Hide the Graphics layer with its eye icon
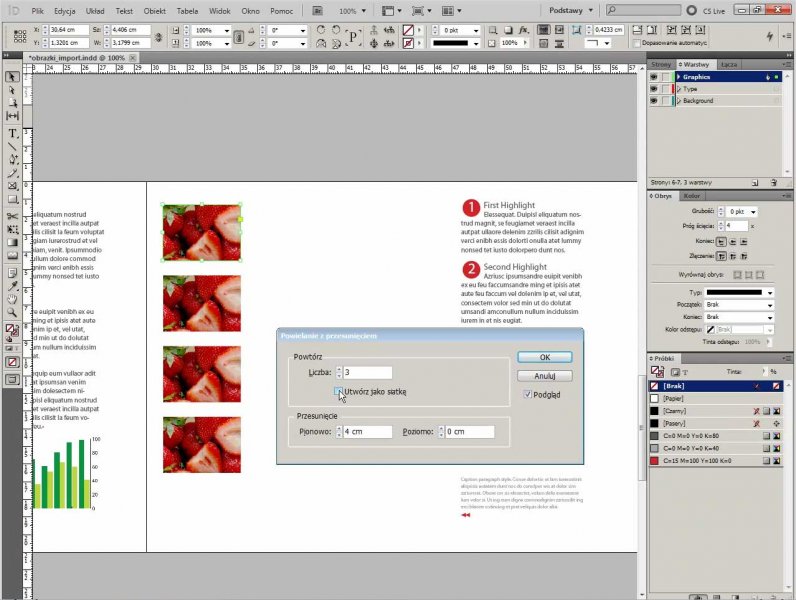Image resolution: width=796 pixels, height=600 pixels. click(x=654, y=77)
